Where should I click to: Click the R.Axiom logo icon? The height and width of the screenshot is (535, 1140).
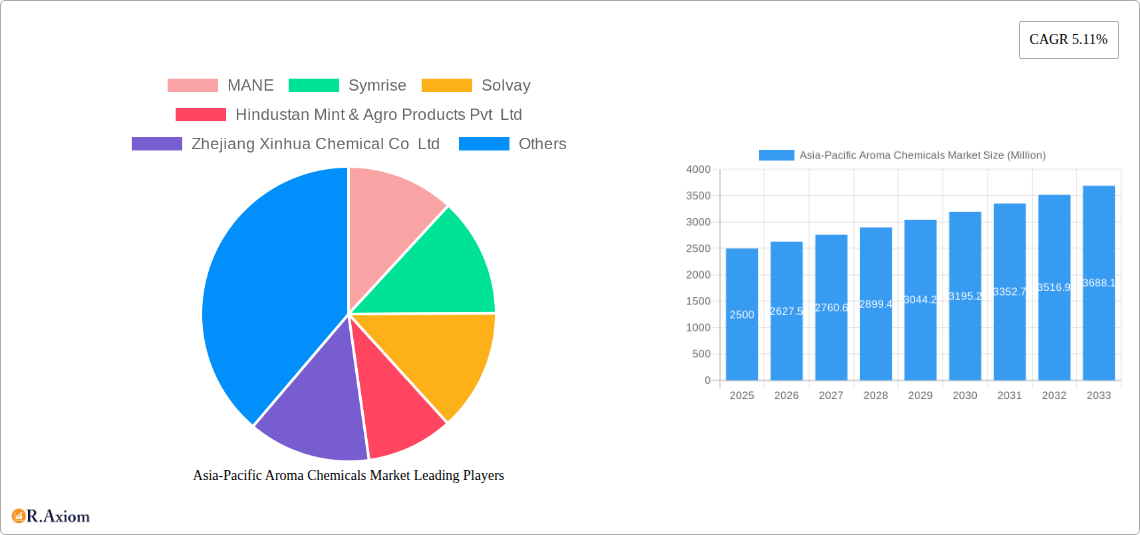18,516
